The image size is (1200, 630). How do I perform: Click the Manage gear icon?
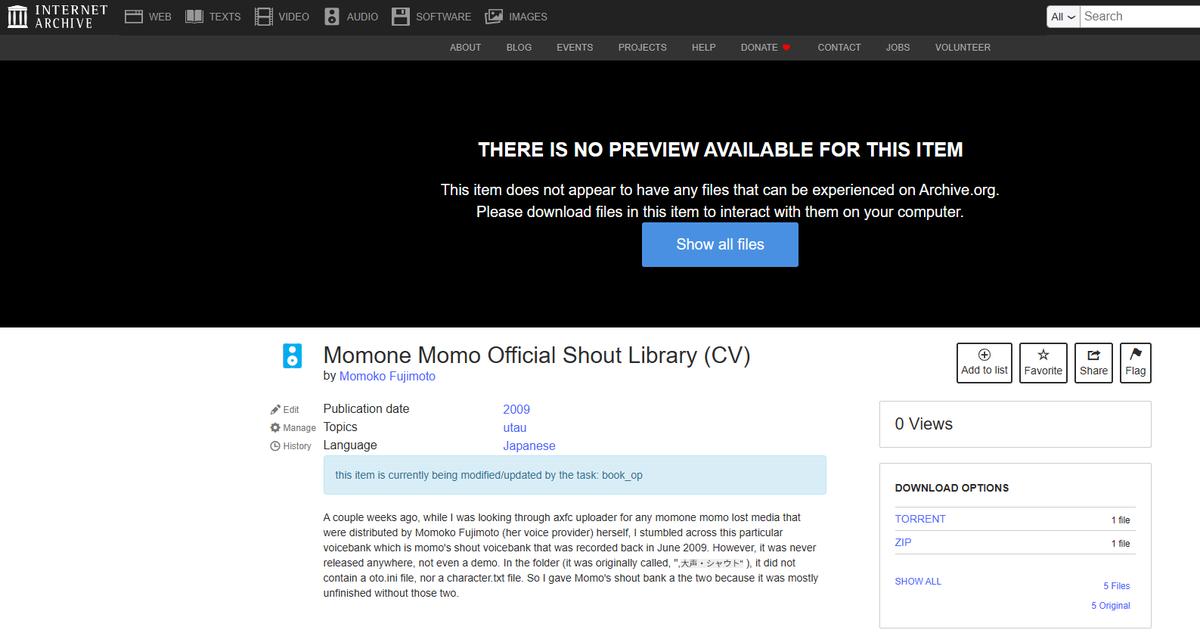[275, 427]
